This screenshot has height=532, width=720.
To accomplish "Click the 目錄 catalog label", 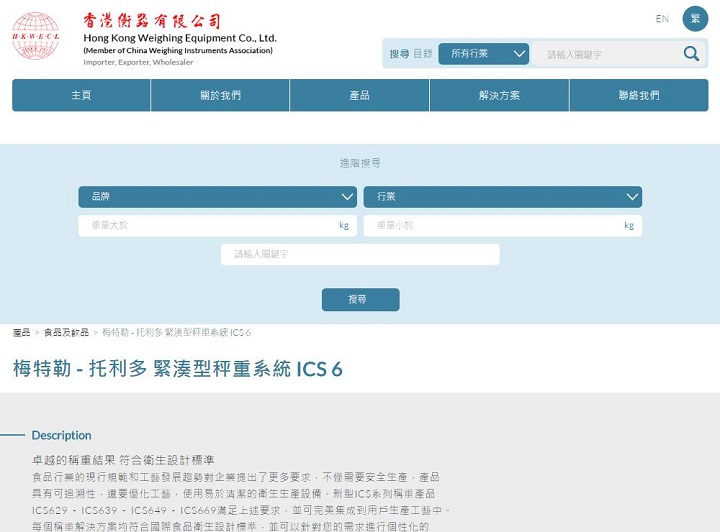I will click(422, 54).
